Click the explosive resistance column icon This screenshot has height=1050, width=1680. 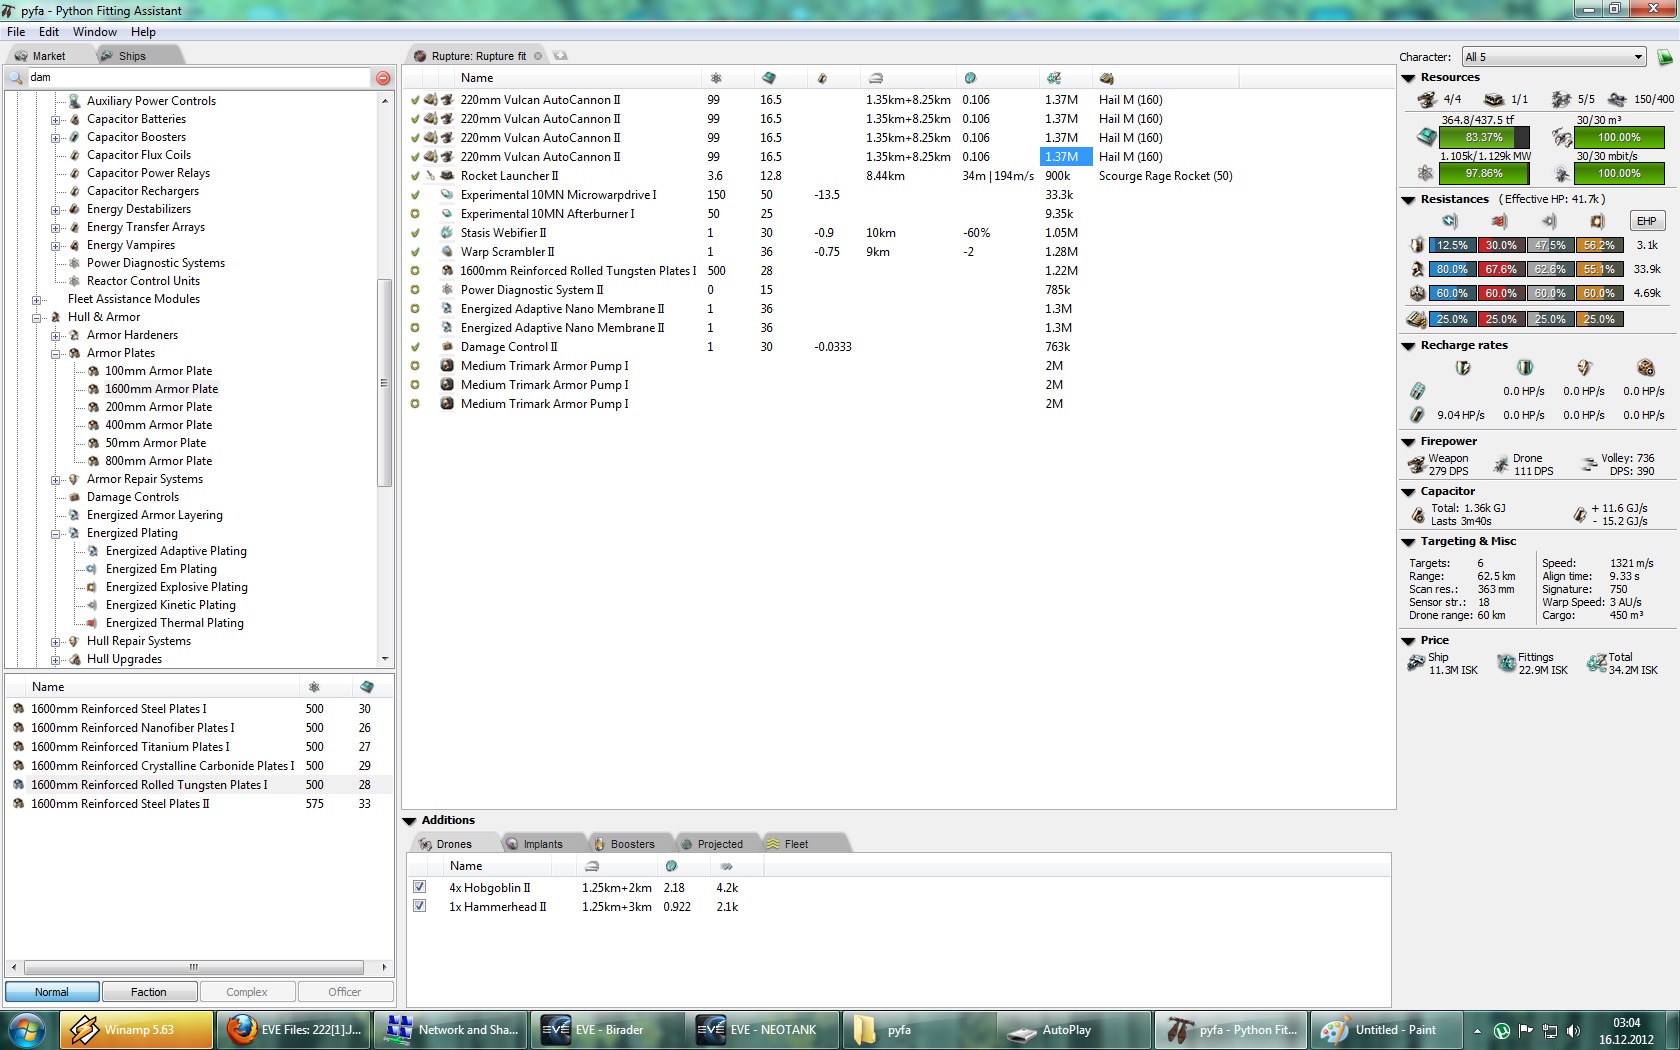[1597, 221]
